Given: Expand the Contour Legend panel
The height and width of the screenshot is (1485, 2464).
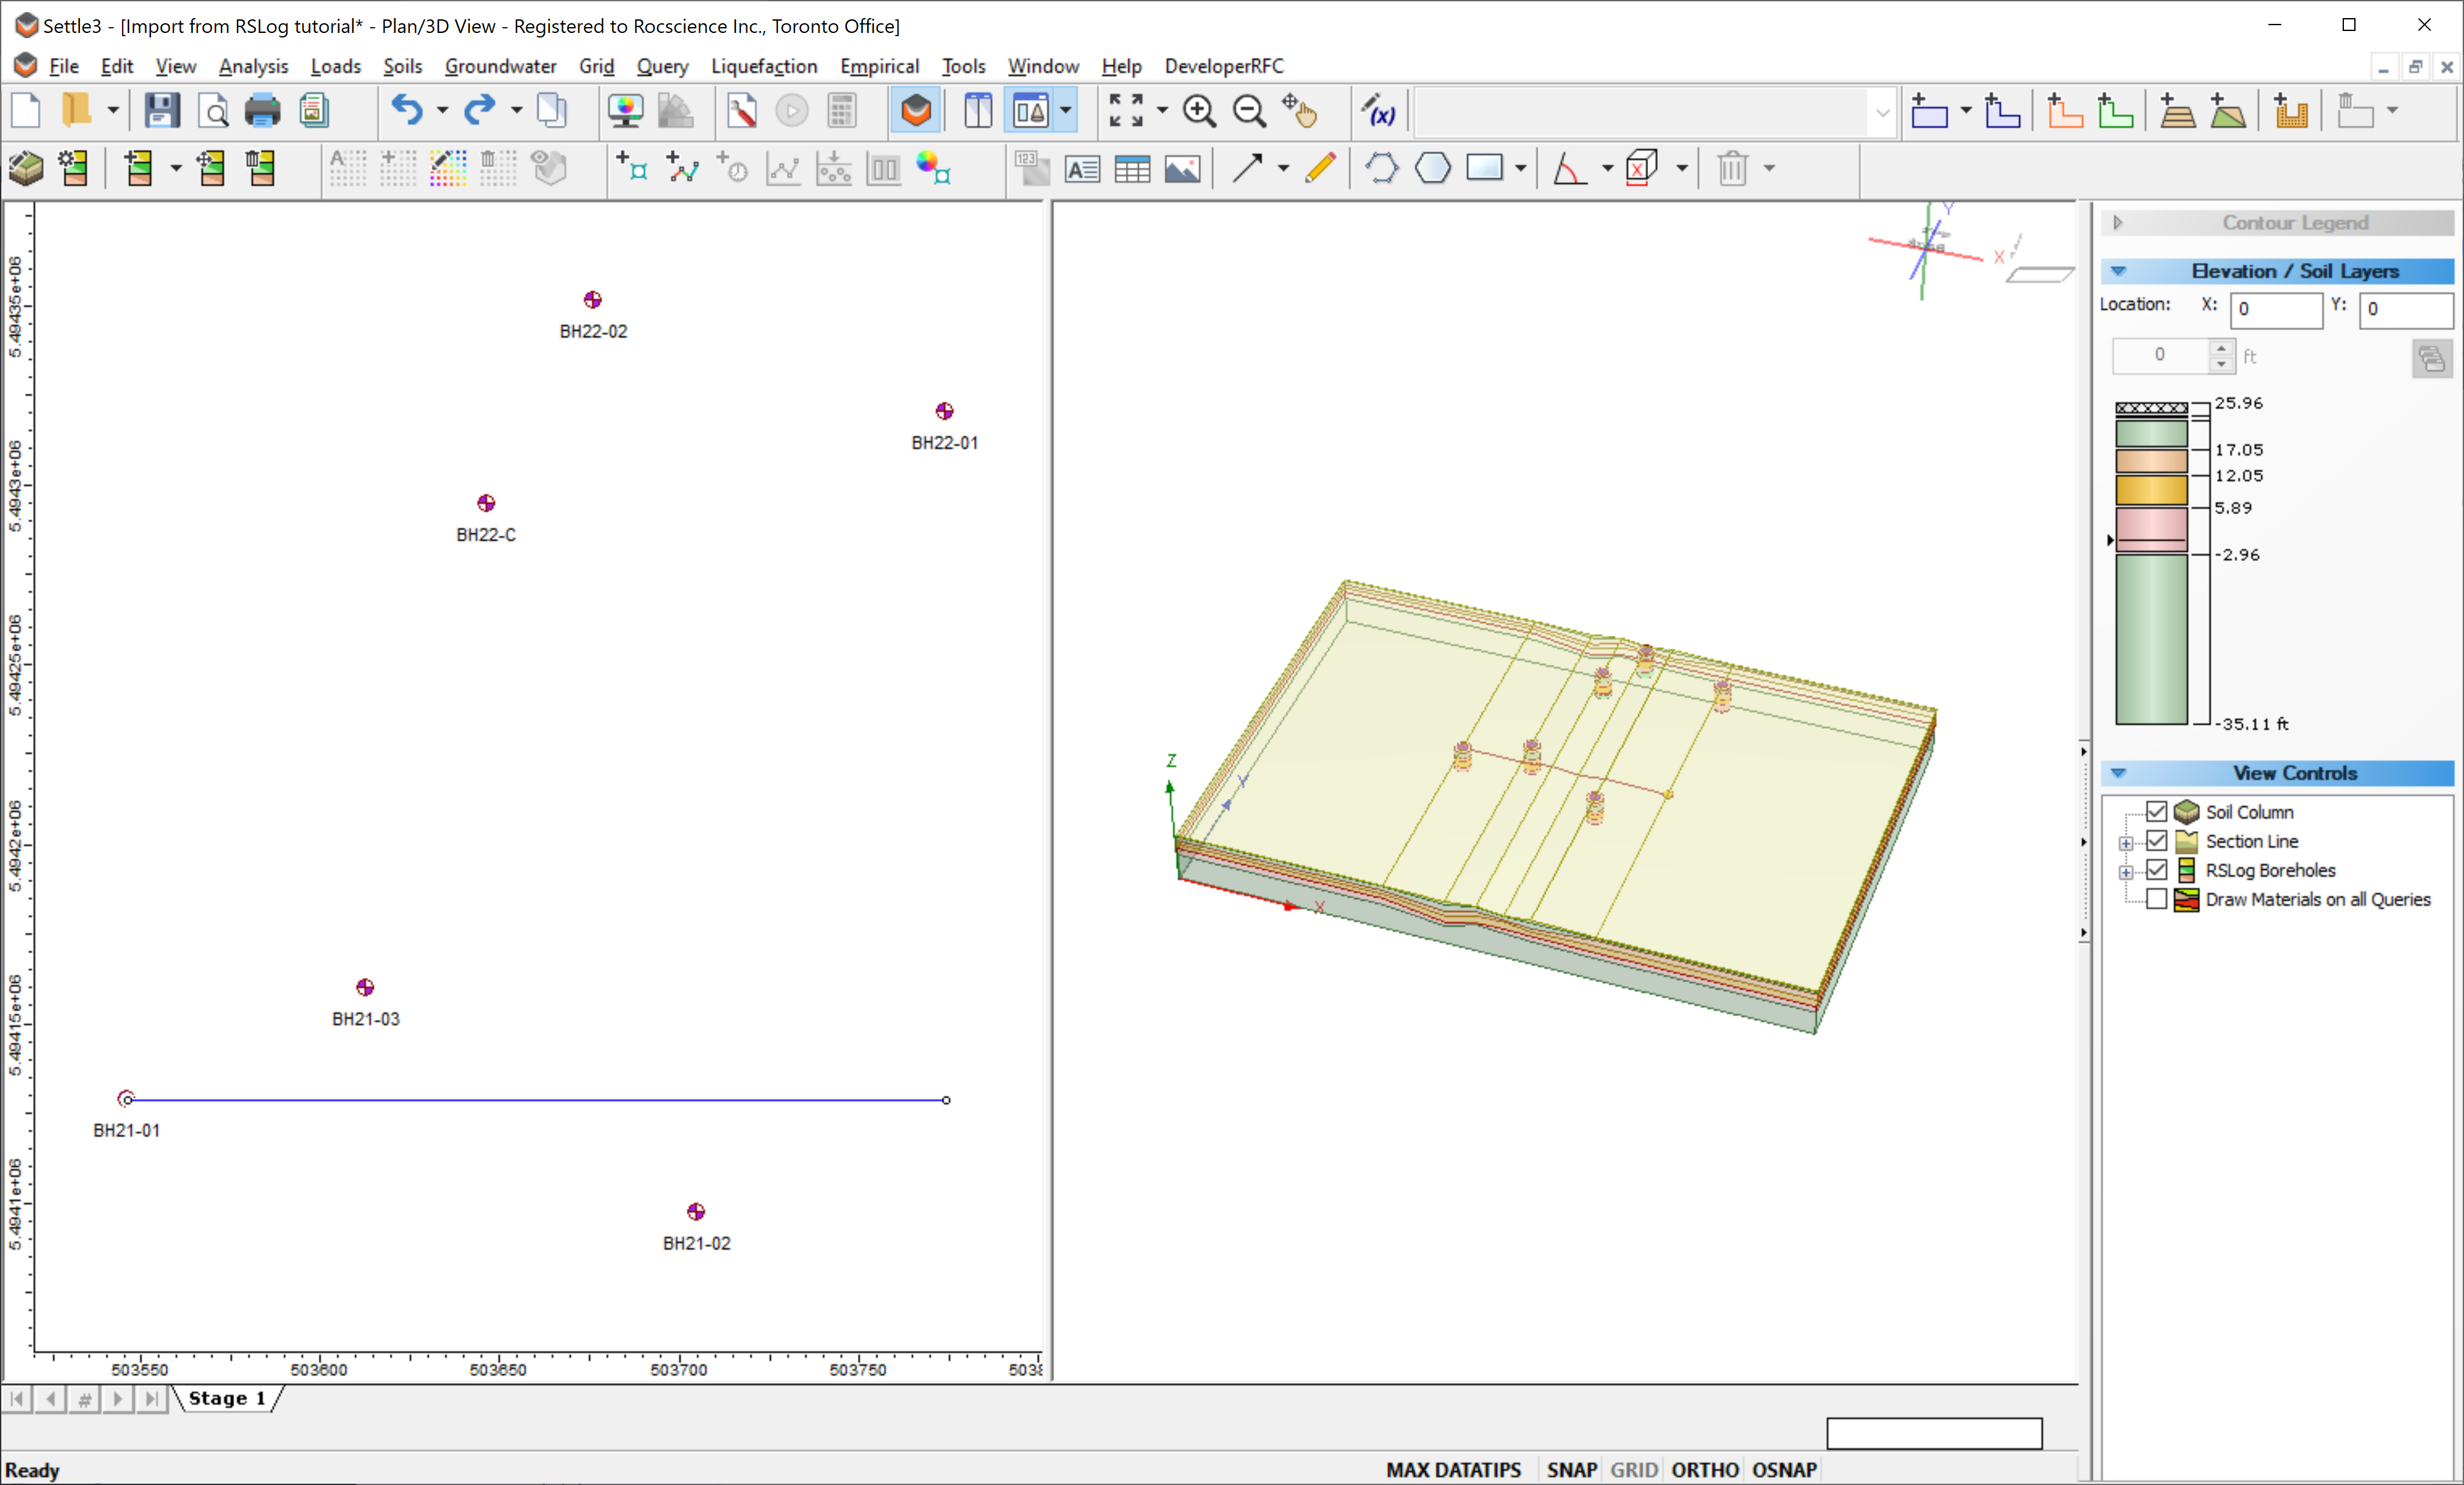Looking at the screenshot, I should 2118,222.
